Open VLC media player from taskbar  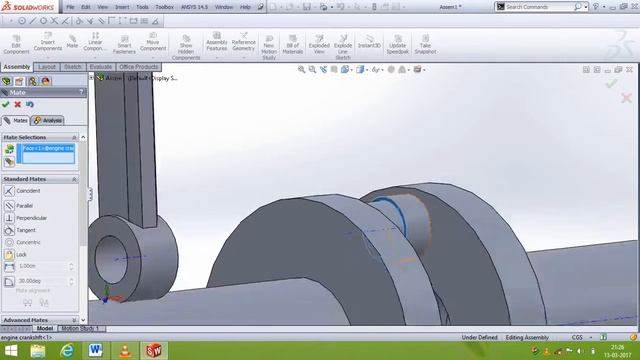[125, 351]
